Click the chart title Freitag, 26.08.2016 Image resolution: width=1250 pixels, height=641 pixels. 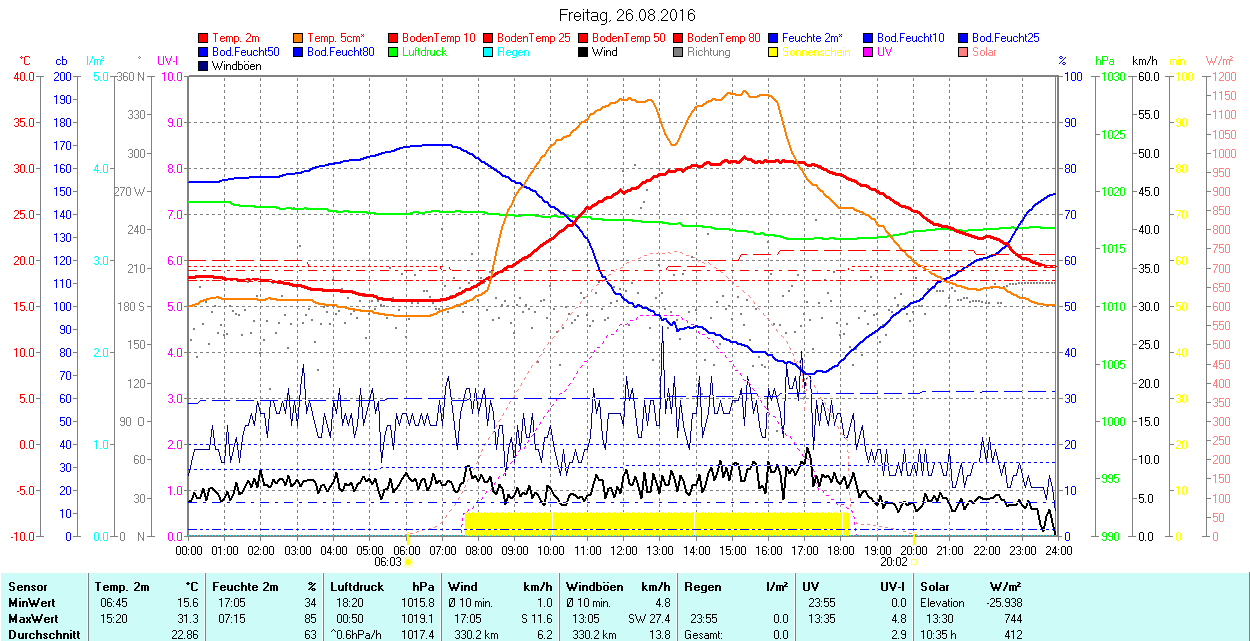tap(626, 15)
